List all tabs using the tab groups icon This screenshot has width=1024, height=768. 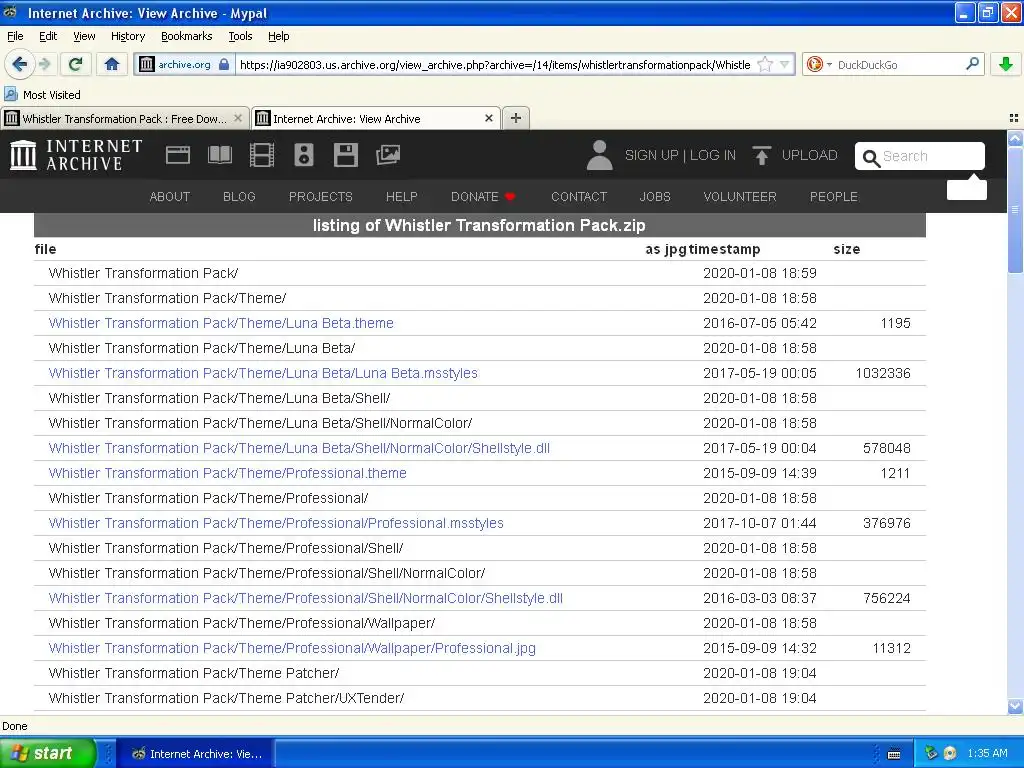(x=1014, y=118)
